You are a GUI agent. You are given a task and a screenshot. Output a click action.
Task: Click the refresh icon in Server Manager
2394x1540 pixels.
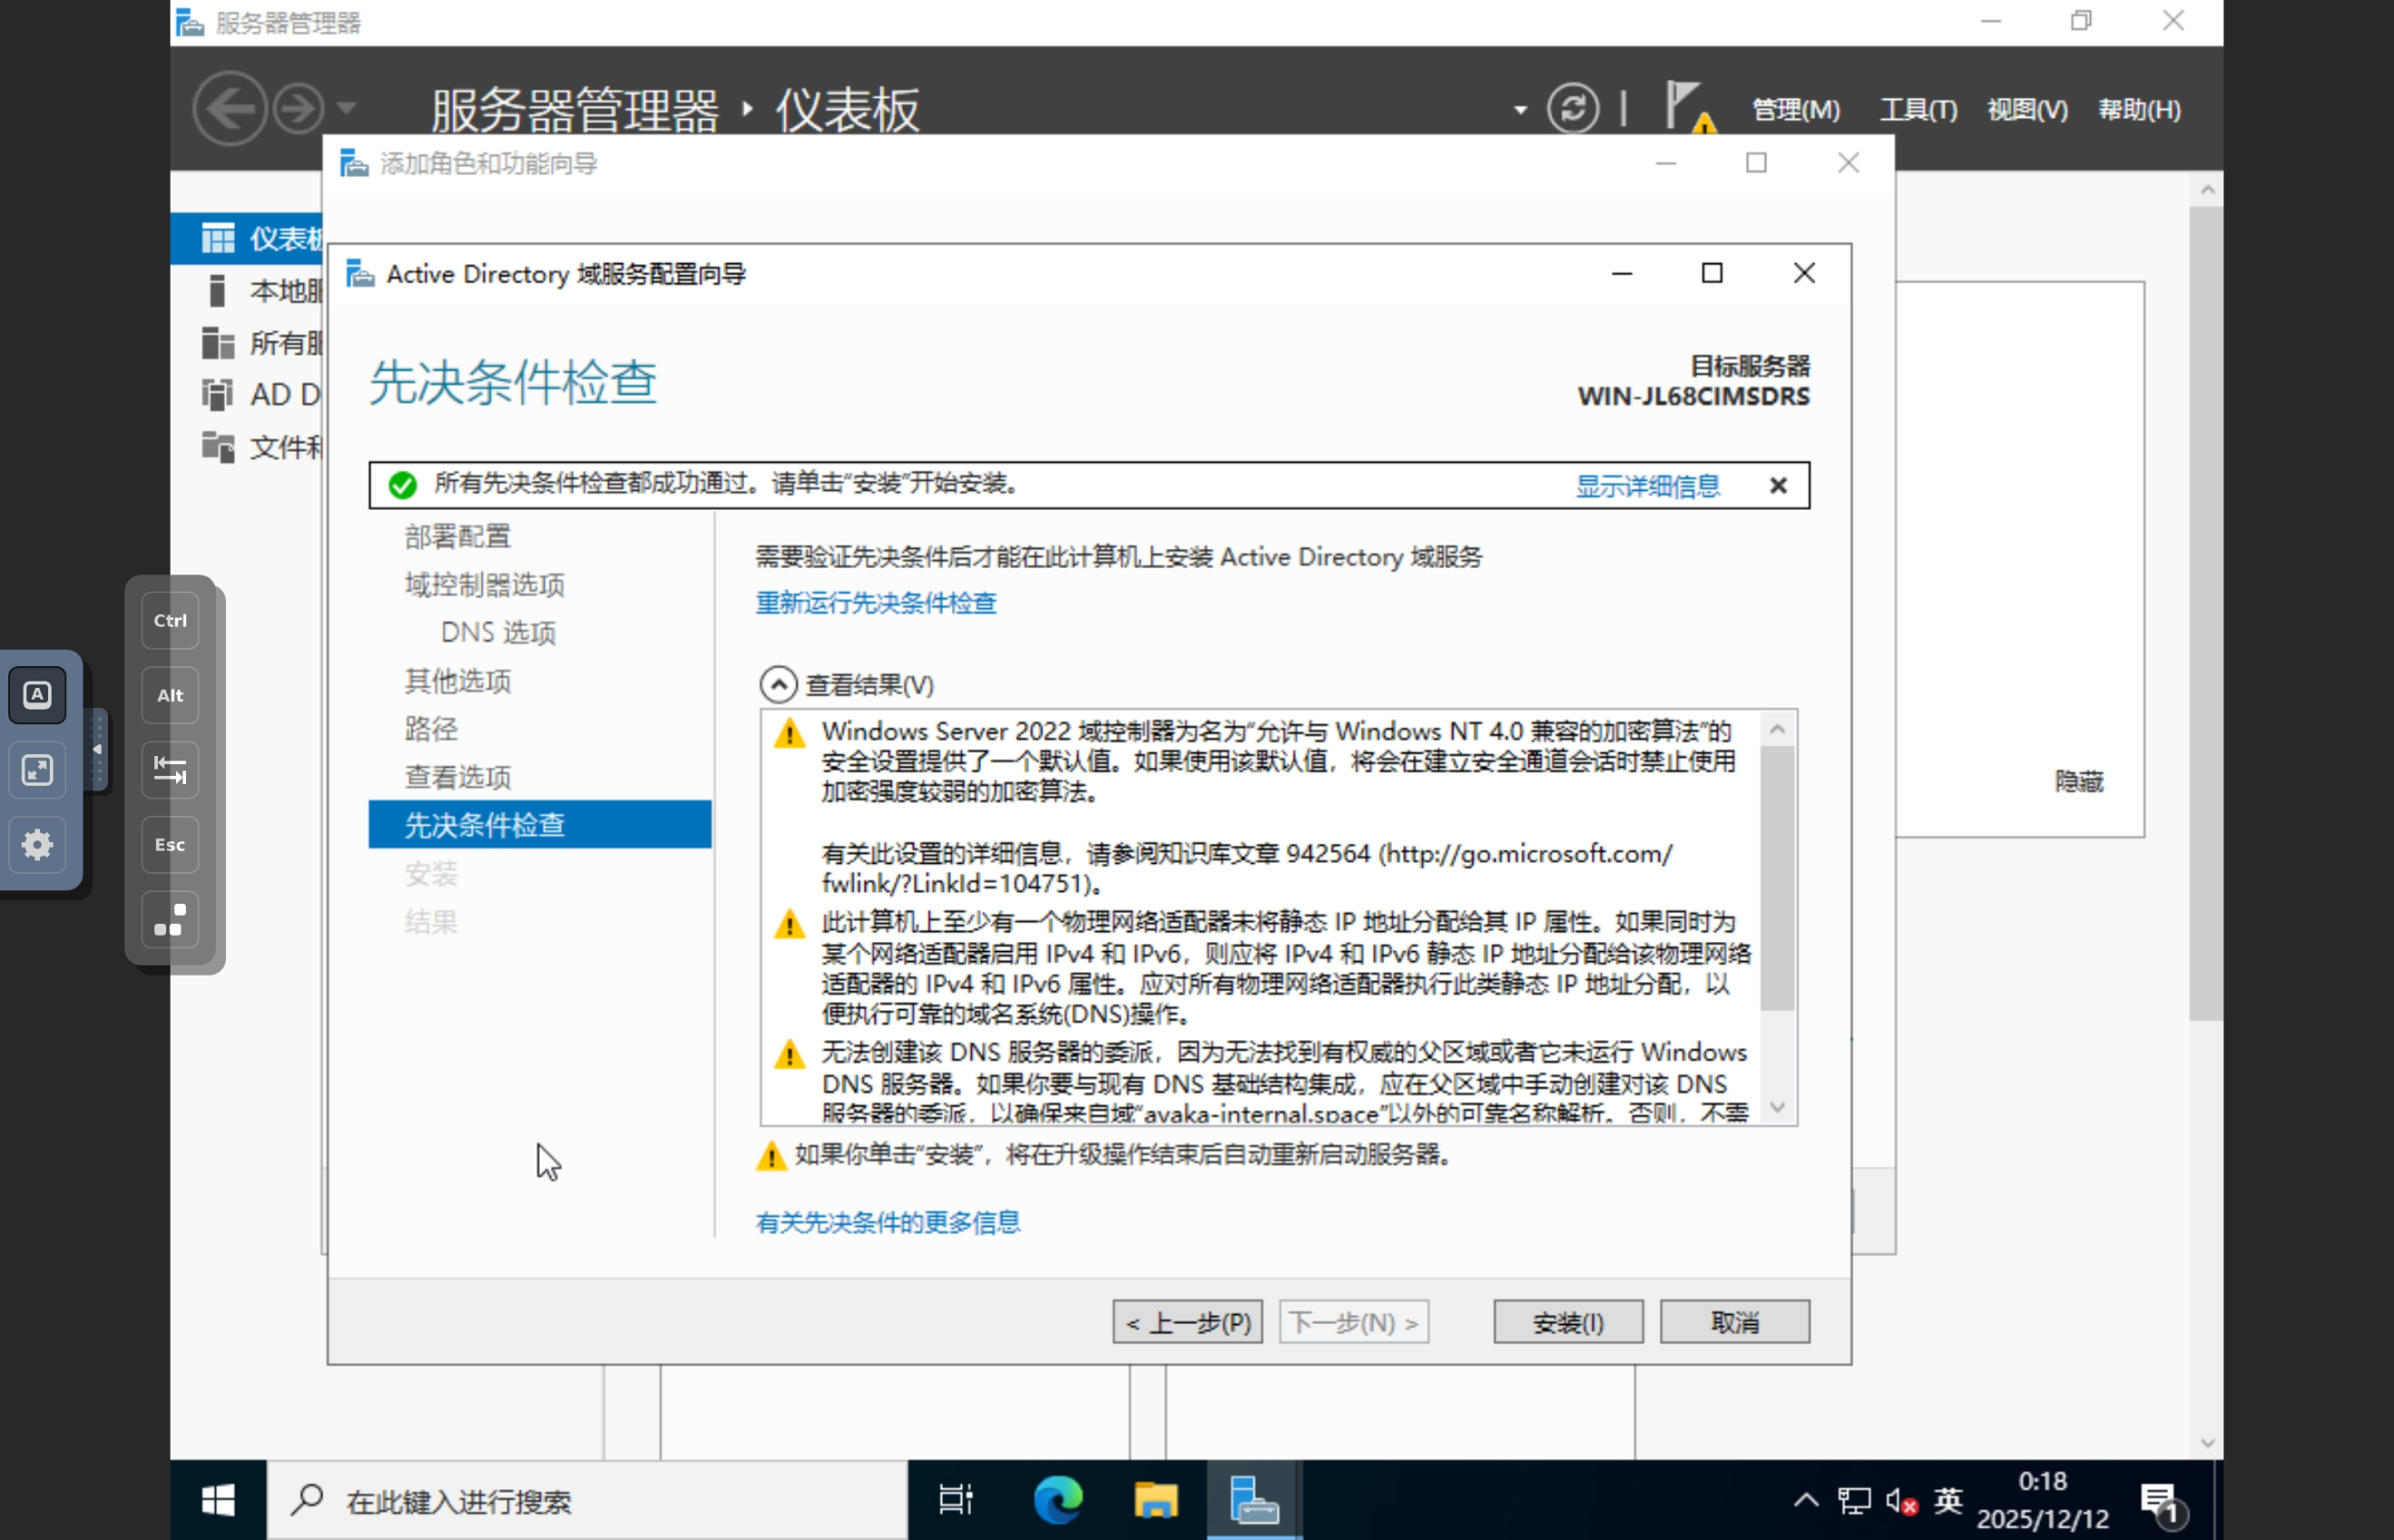[x=1572, y=108]
